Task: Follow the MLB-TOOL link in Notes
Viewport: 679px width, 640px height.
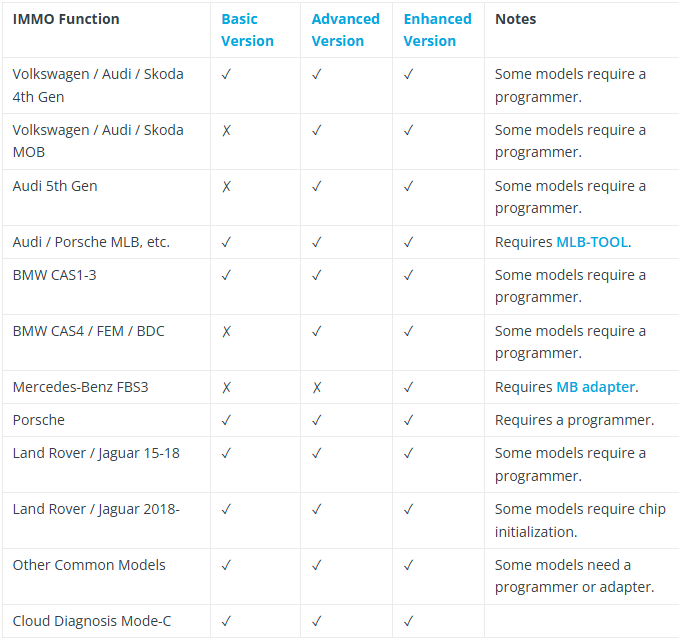Action: click(592, 242)
